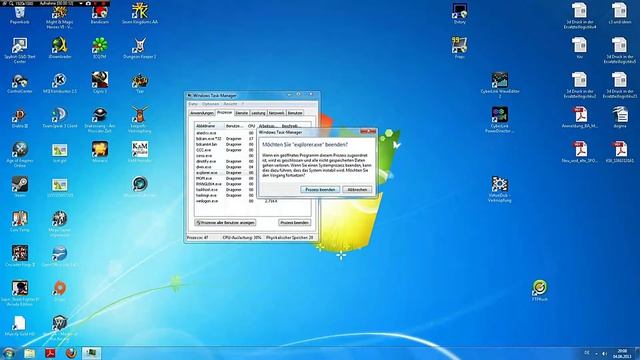Select the KaM Remake shortcut icon
The height and width of the screenshot is (360, 640).
coord(140,152)
